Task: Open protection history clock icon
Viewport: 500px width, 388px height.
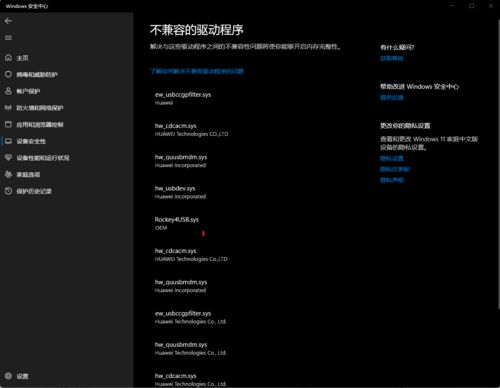Action: [8, 191]
